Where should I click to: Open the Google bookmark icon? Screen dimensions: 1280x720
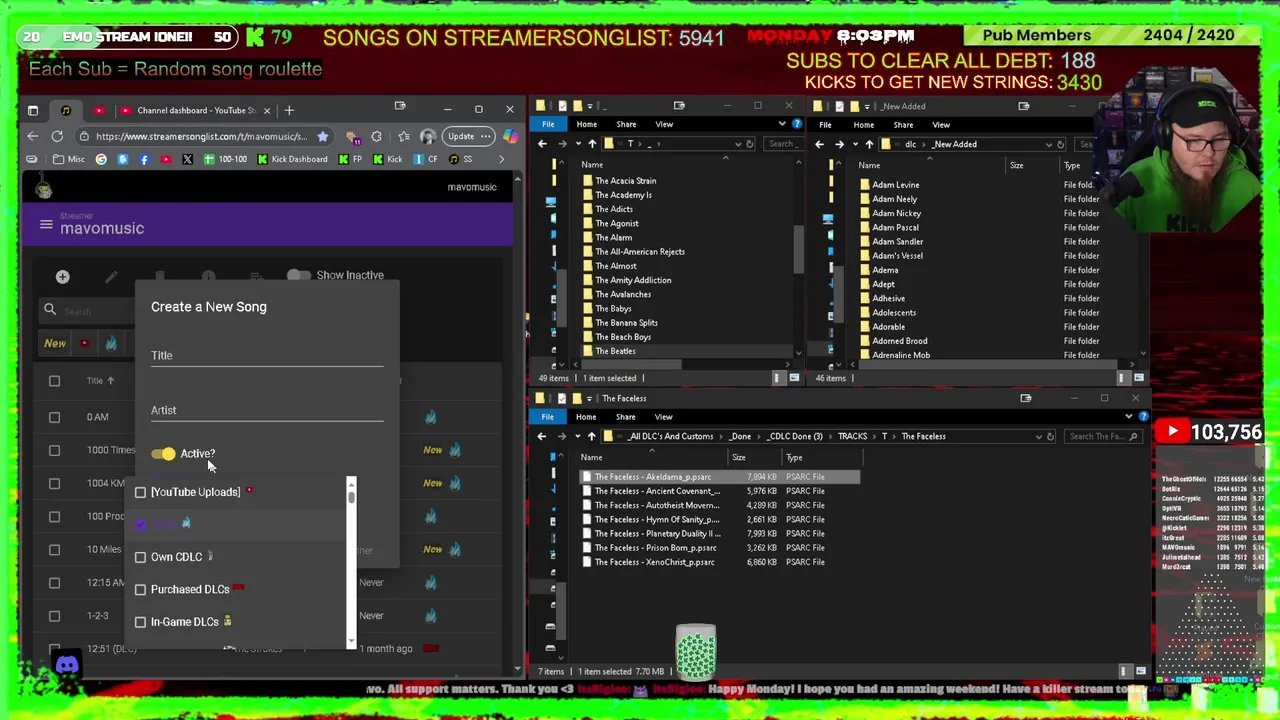(x=101, y=159)
